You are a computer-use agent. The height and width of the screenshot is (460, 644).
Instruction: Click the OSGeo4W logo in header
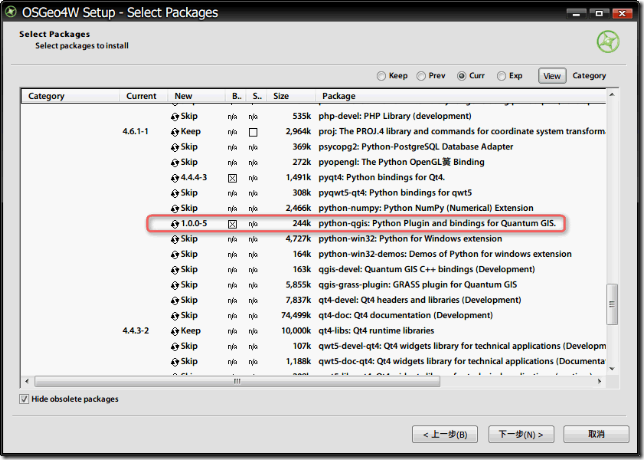click(608, 41)
